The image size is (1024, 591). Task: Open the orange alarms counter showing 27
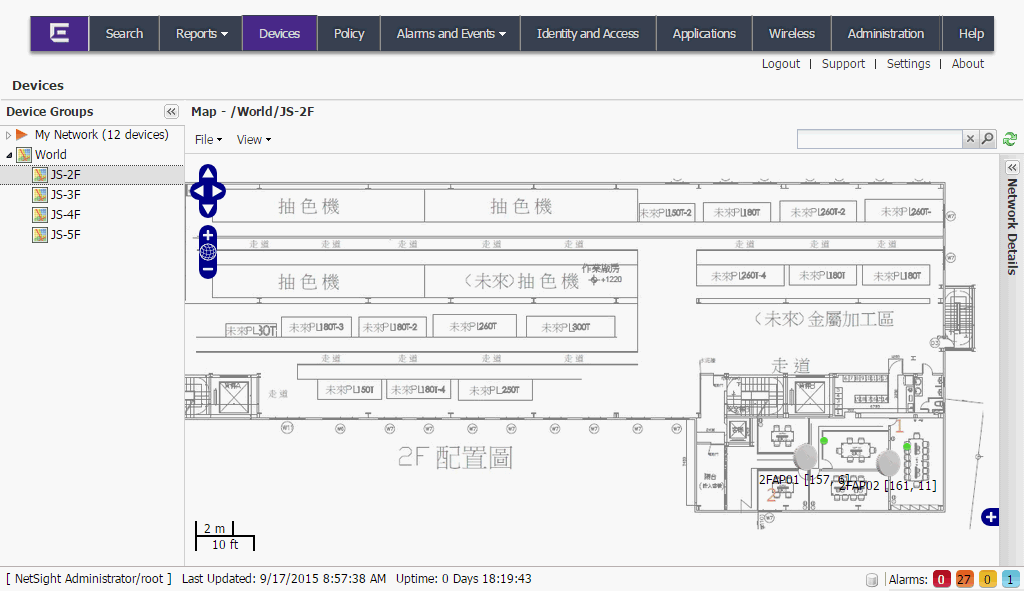click(x=964, y=579)
